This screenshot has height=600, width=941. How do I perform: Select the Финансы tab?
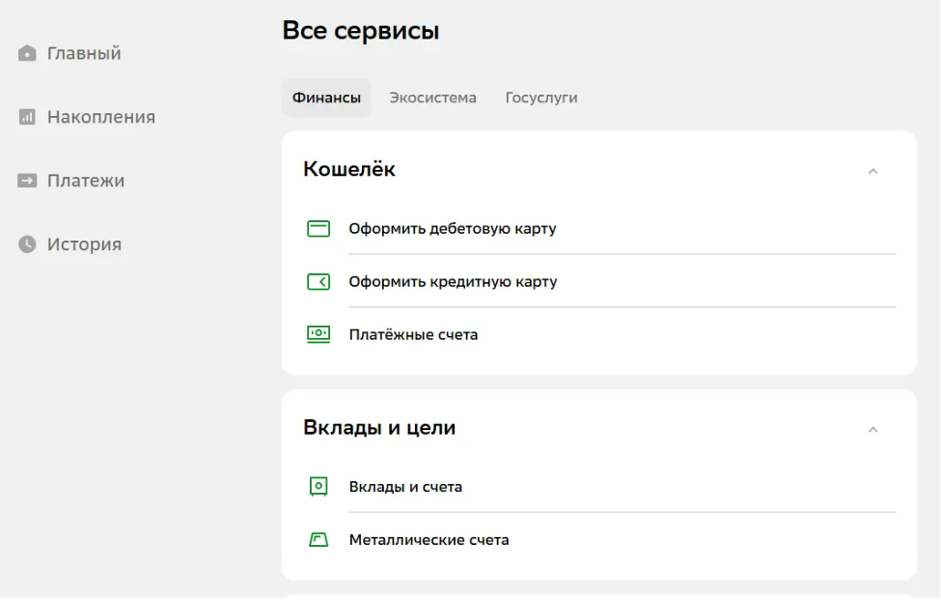pyautogui.click(x=325, y=98)
